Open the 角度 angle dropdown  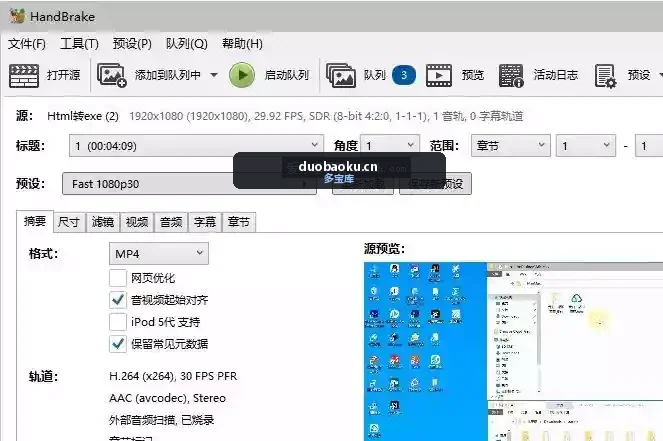pos(390,145)
